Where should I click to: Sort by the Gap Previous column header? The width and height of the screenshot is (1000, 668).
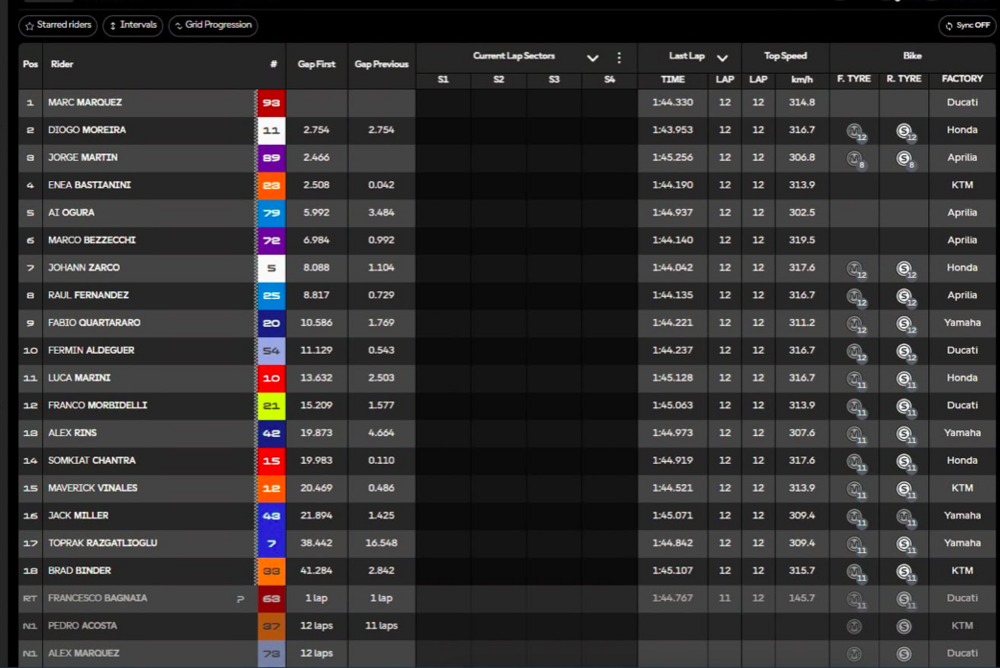click(381, 64)
